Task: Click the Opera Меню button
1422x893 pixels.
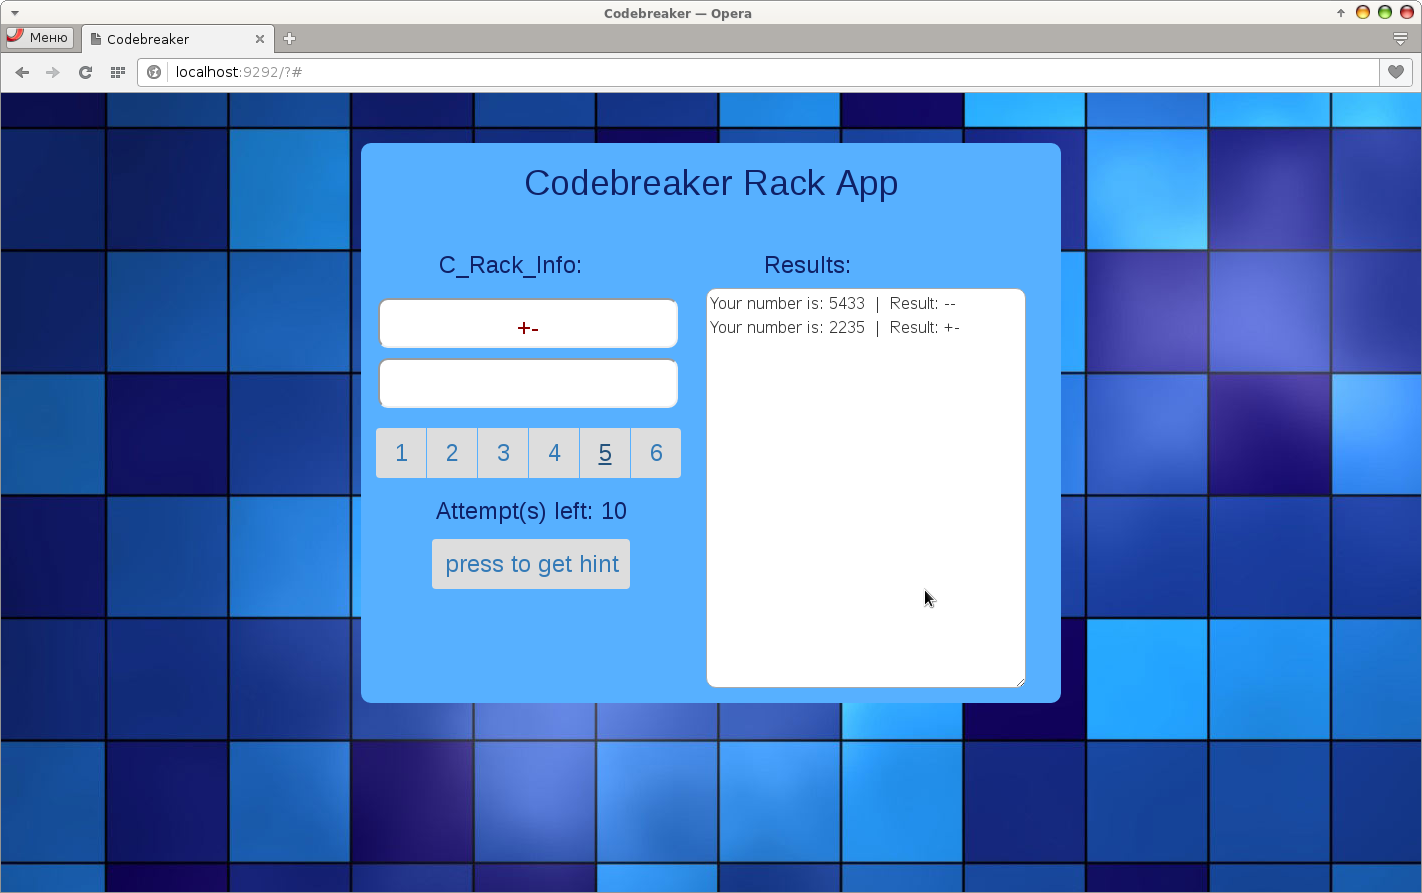Action: point(39,37)
